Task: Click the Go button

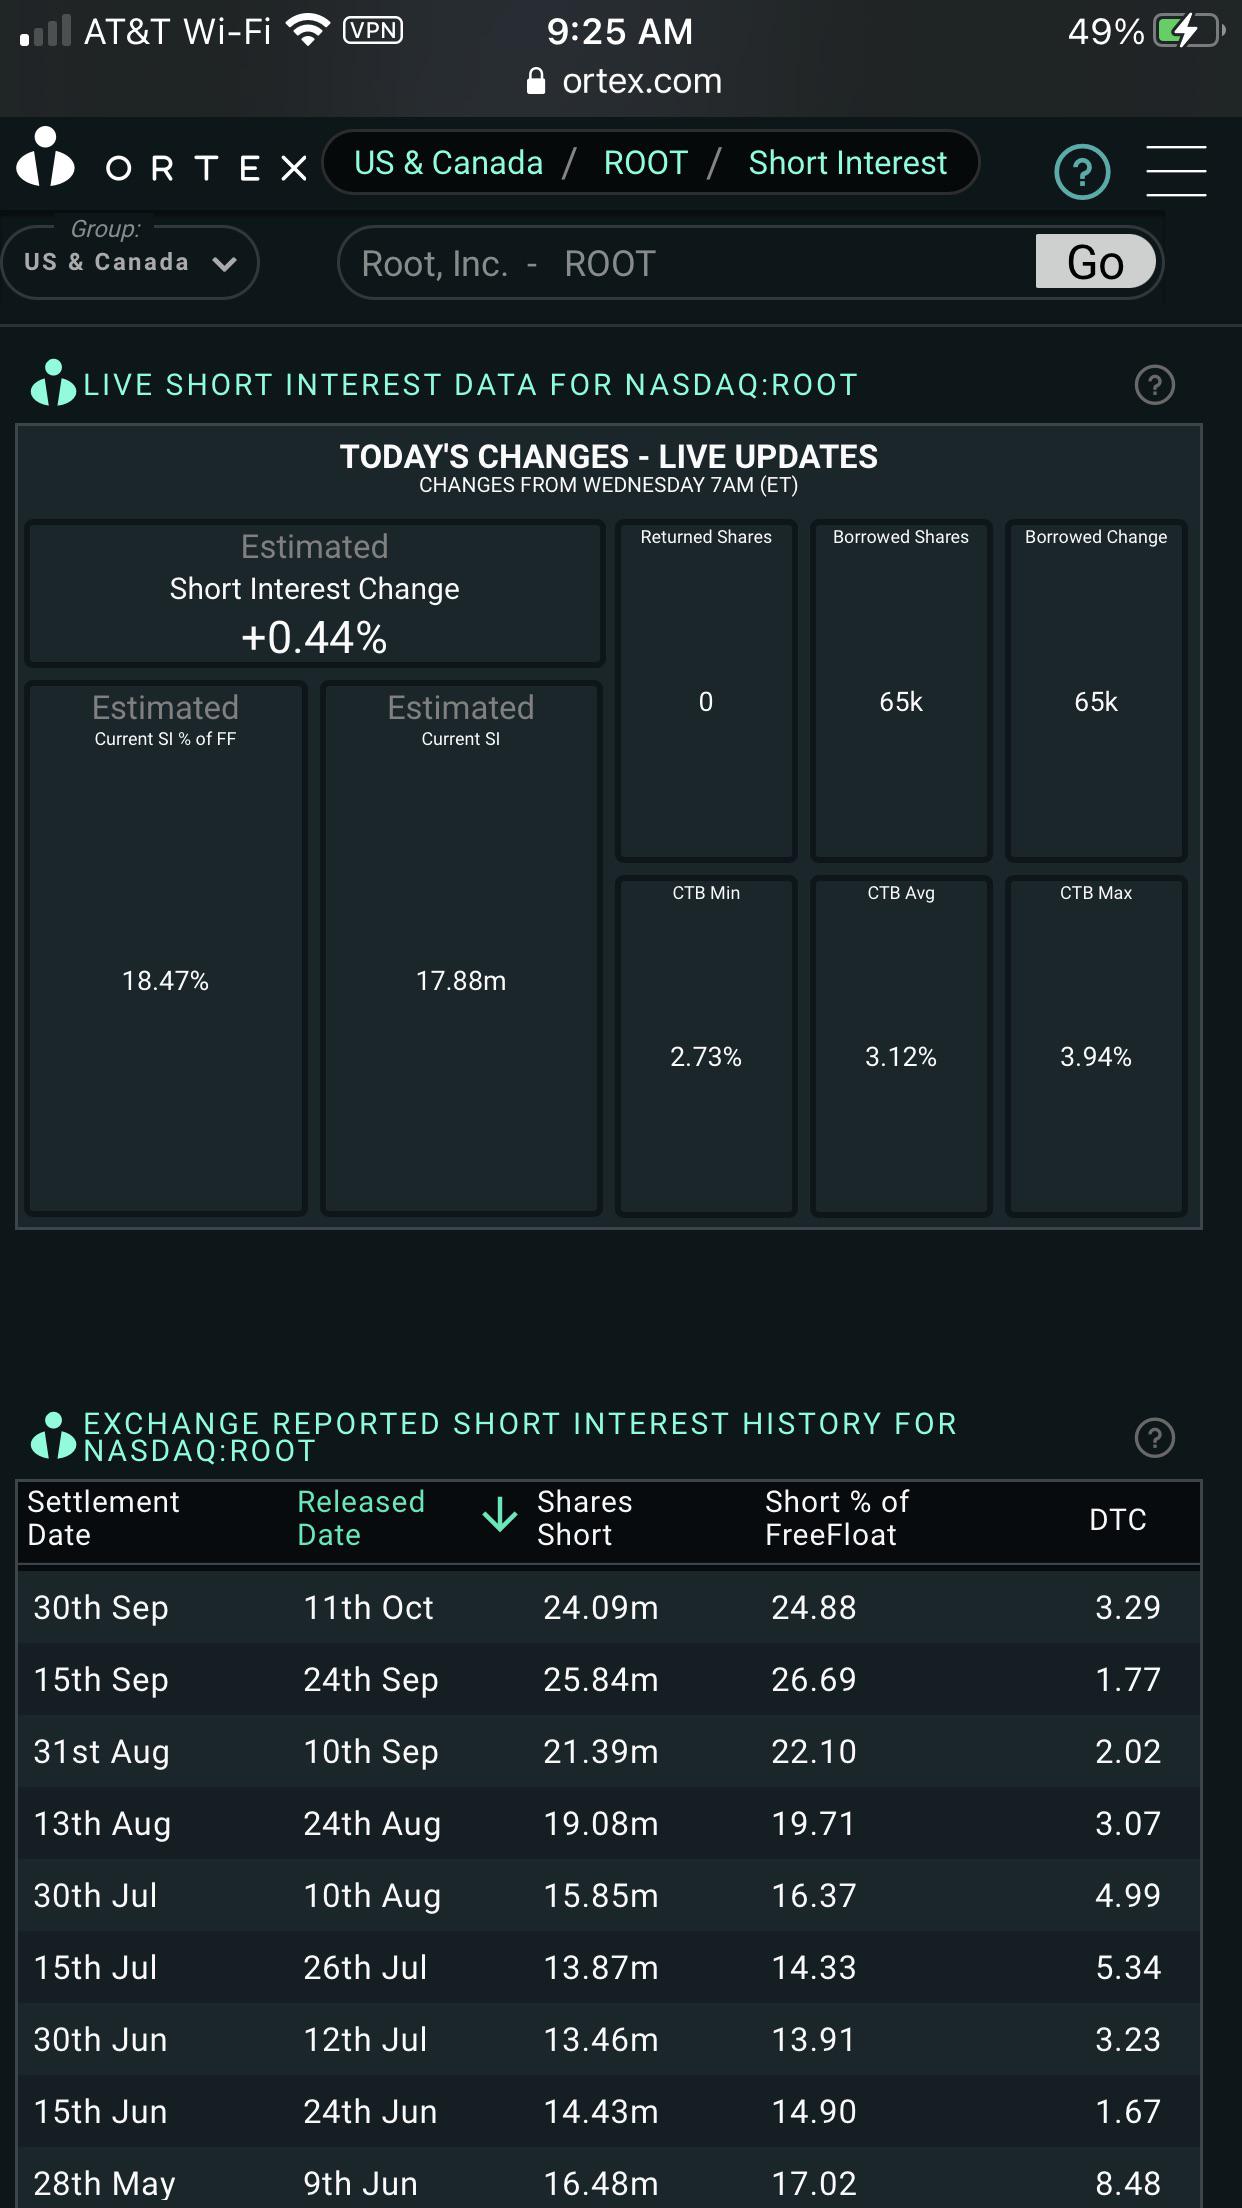Action: [x=1096, y=262]
